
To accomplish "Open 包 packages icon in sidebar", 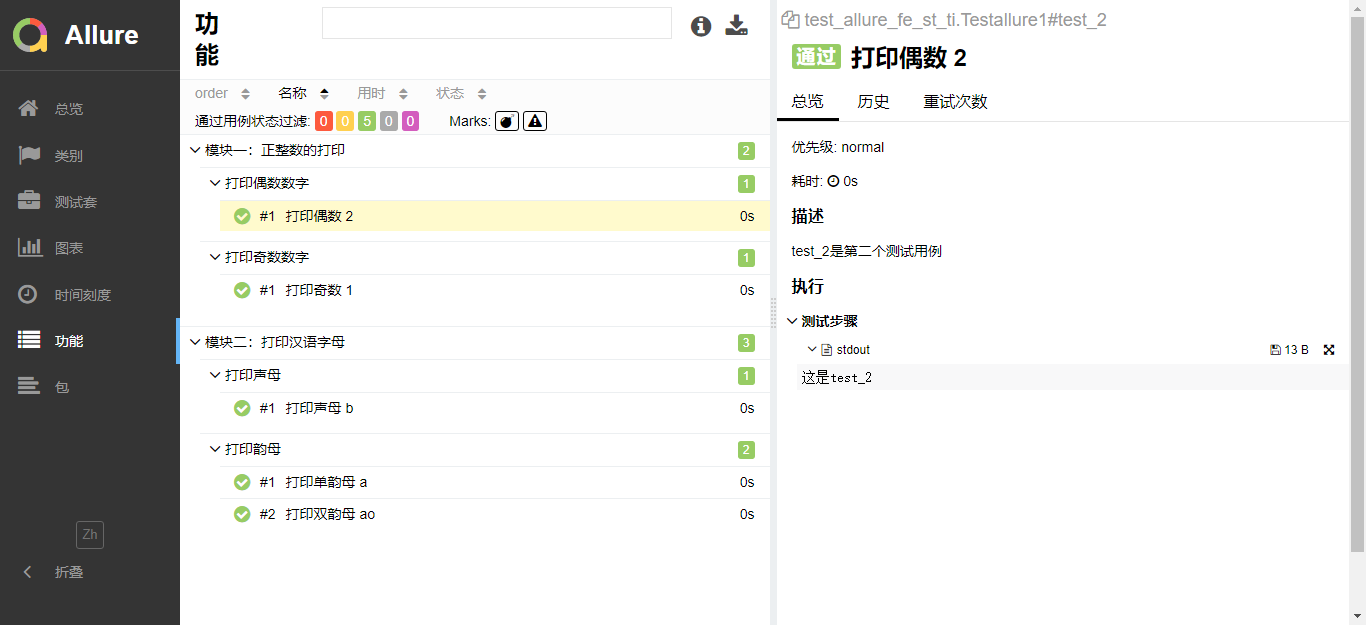I will (29, 386).
